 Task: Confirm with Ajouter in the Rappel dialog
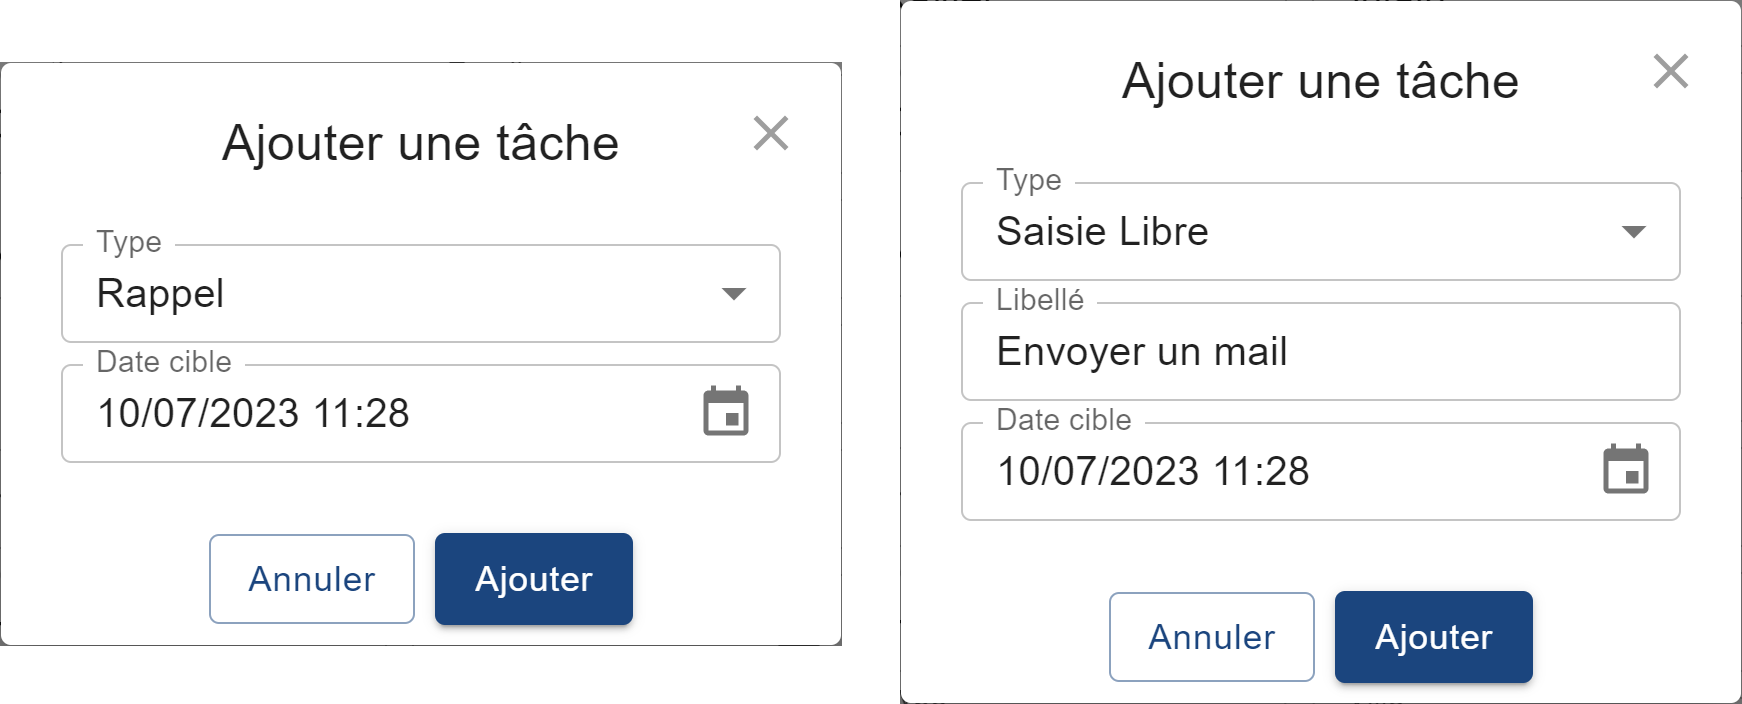tap(534, 579)
